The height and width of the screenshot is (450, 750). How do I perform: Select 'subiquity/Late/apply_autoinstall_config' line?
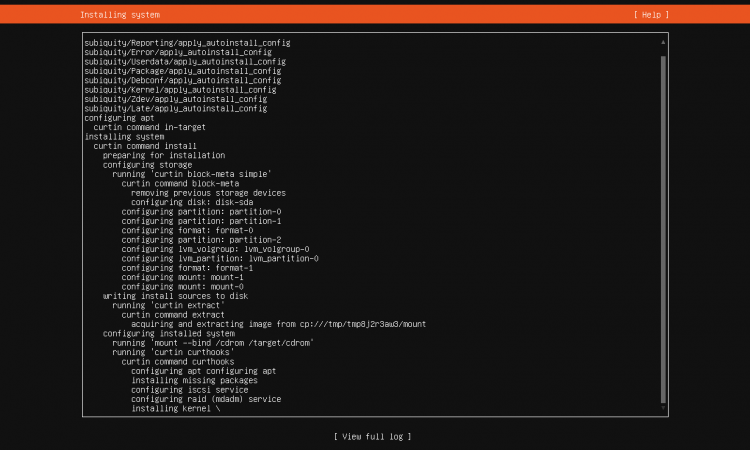[176, 109]
